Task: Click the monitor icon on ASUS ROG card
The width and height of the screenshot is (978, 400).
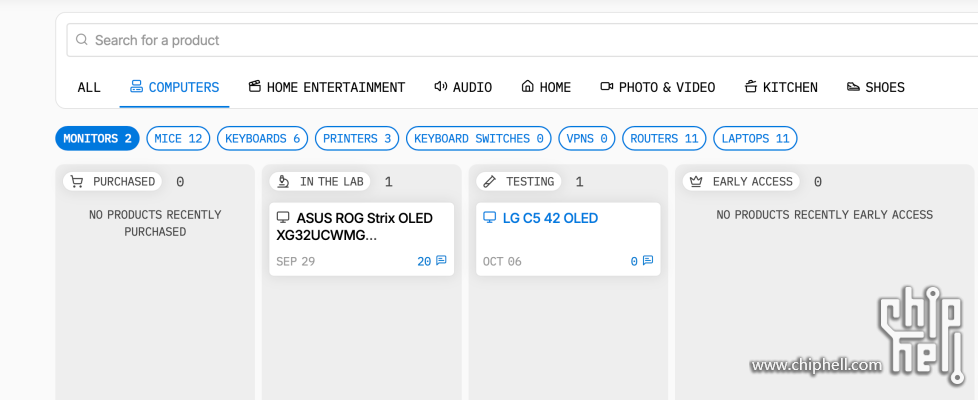Action: (283, 218)
